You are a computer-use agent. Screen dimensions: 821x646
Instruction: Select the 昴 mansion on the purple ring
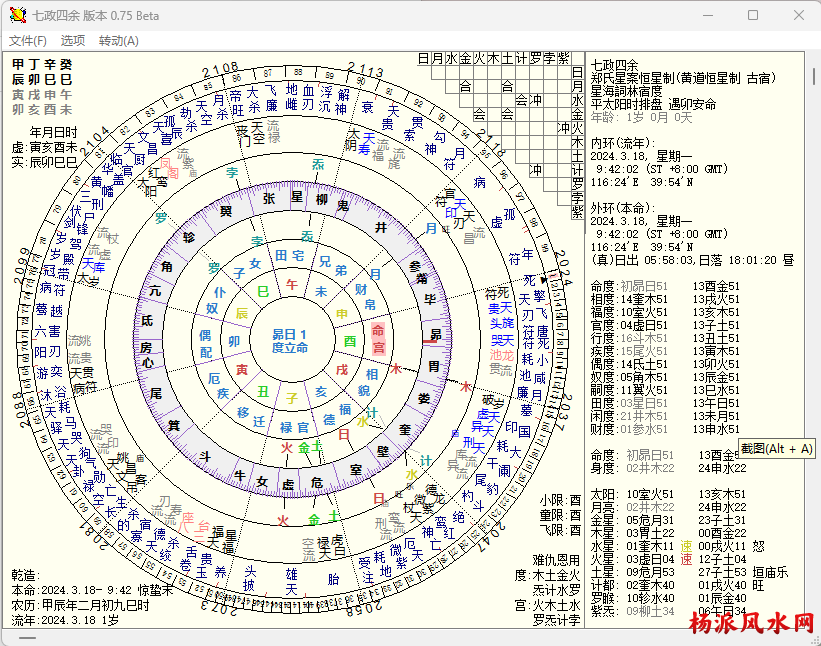436,333
